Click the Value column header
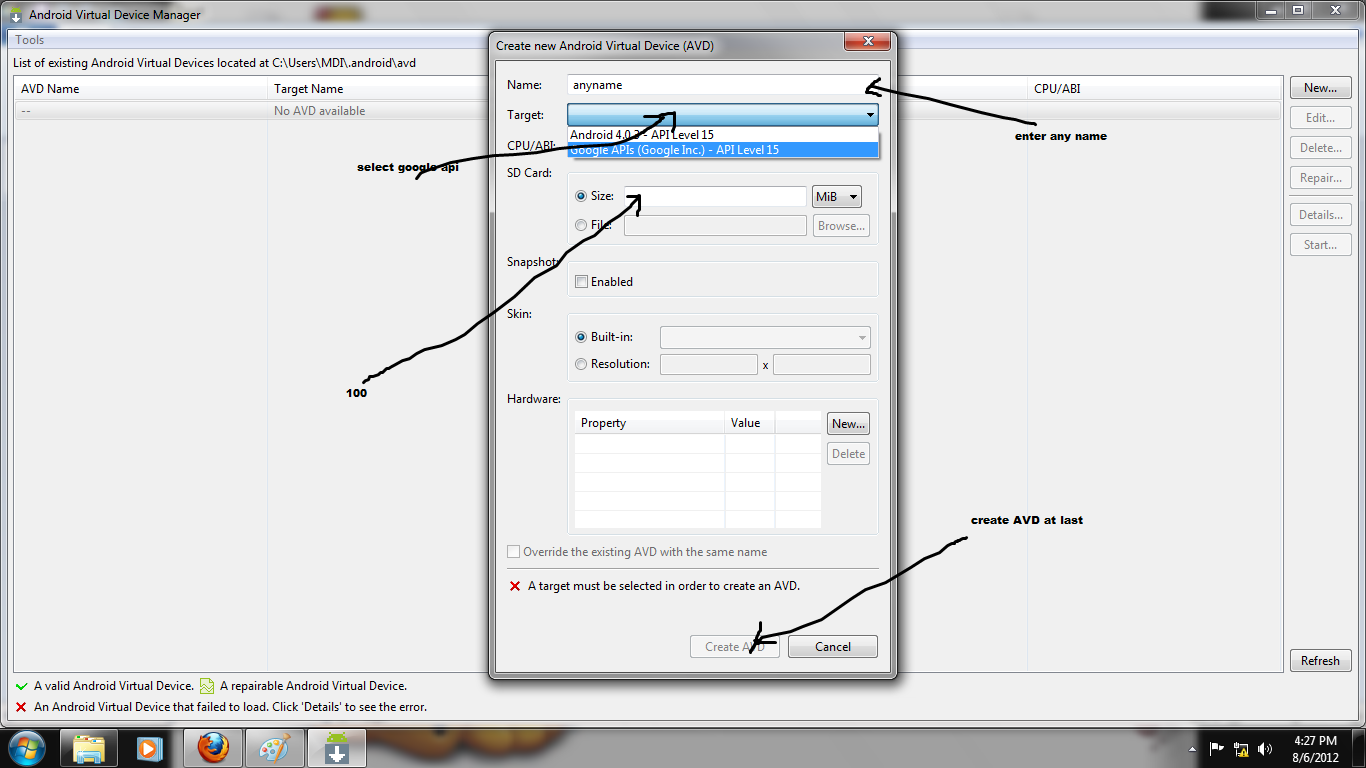1366x768 pixels. 750,423
